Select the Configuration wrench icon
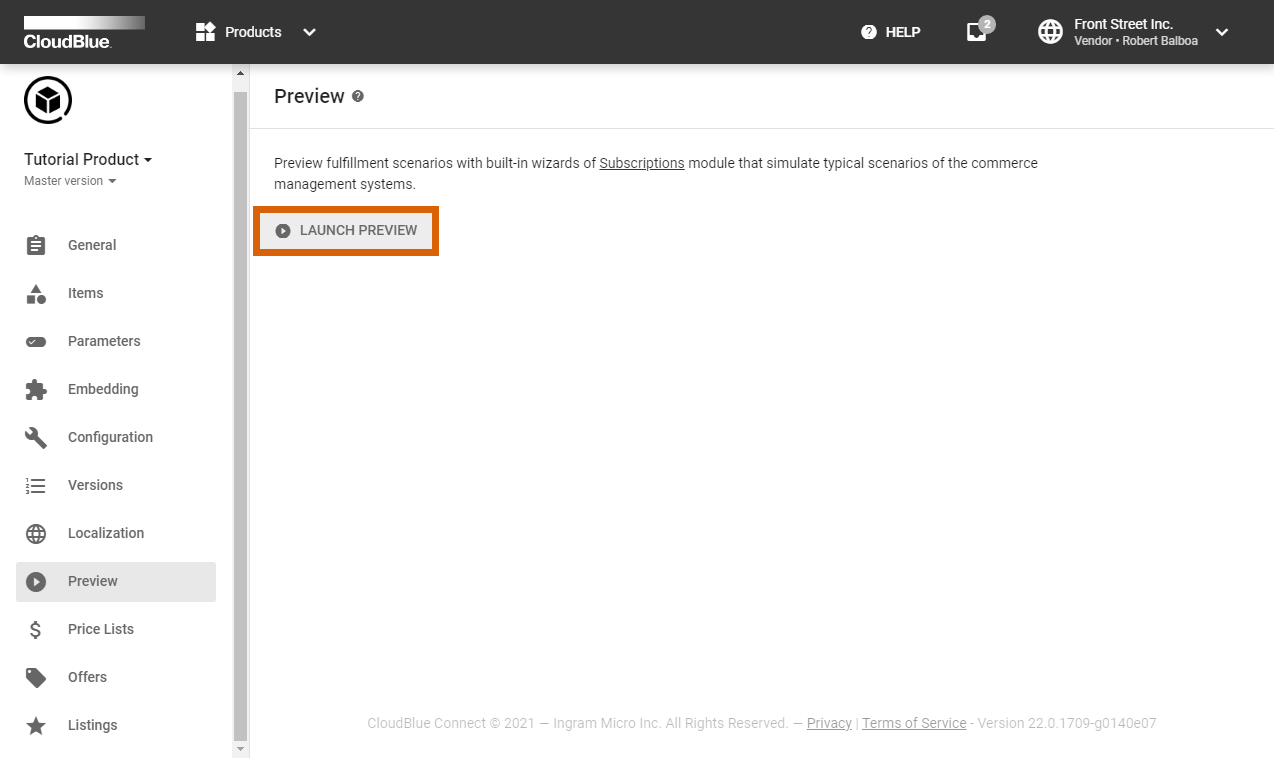This screenshot has height=758, width=1274. [x=38, y=437]
